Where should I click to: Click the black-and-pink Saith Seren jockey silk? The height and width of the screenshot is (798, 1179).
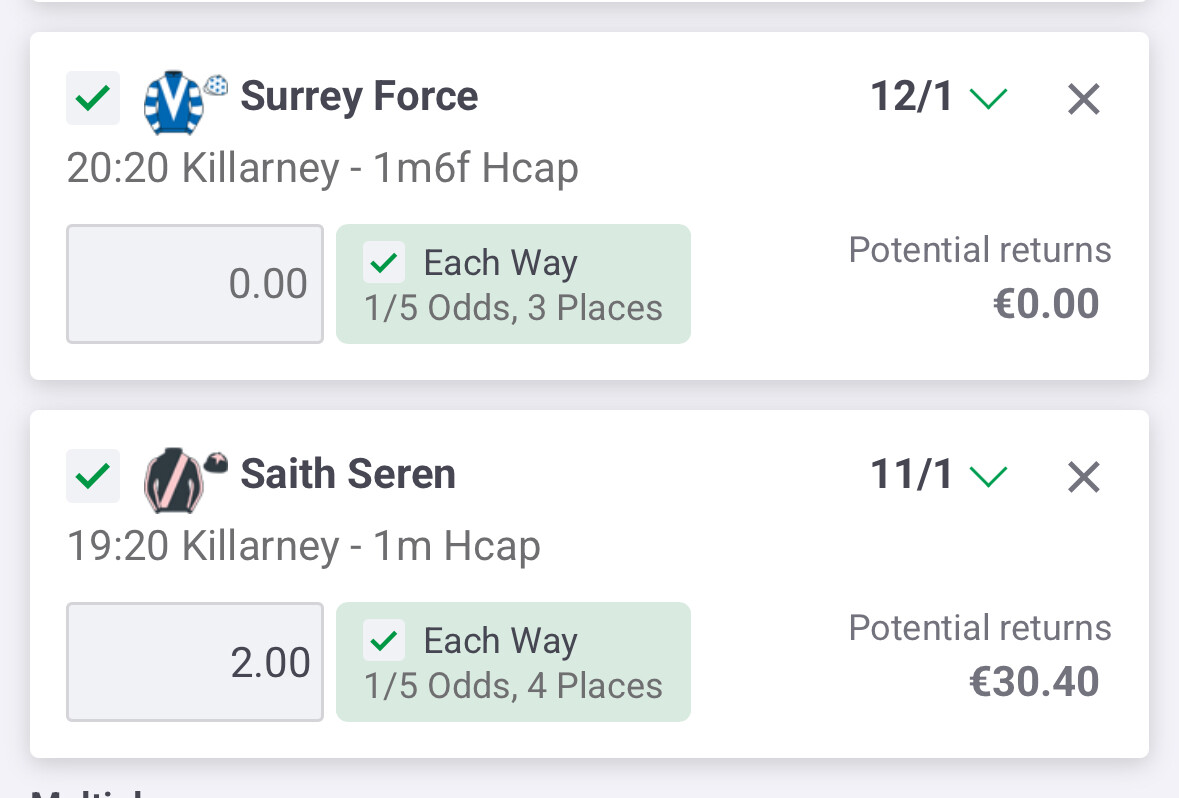[x=174, y=479]
